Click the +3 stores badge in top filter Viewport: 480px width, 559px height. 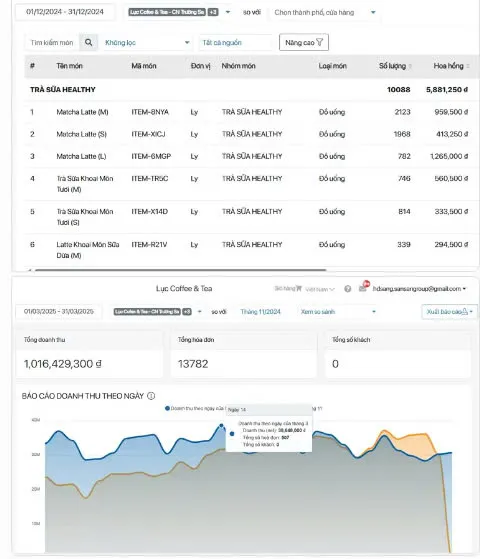click(x=213, y=12)
